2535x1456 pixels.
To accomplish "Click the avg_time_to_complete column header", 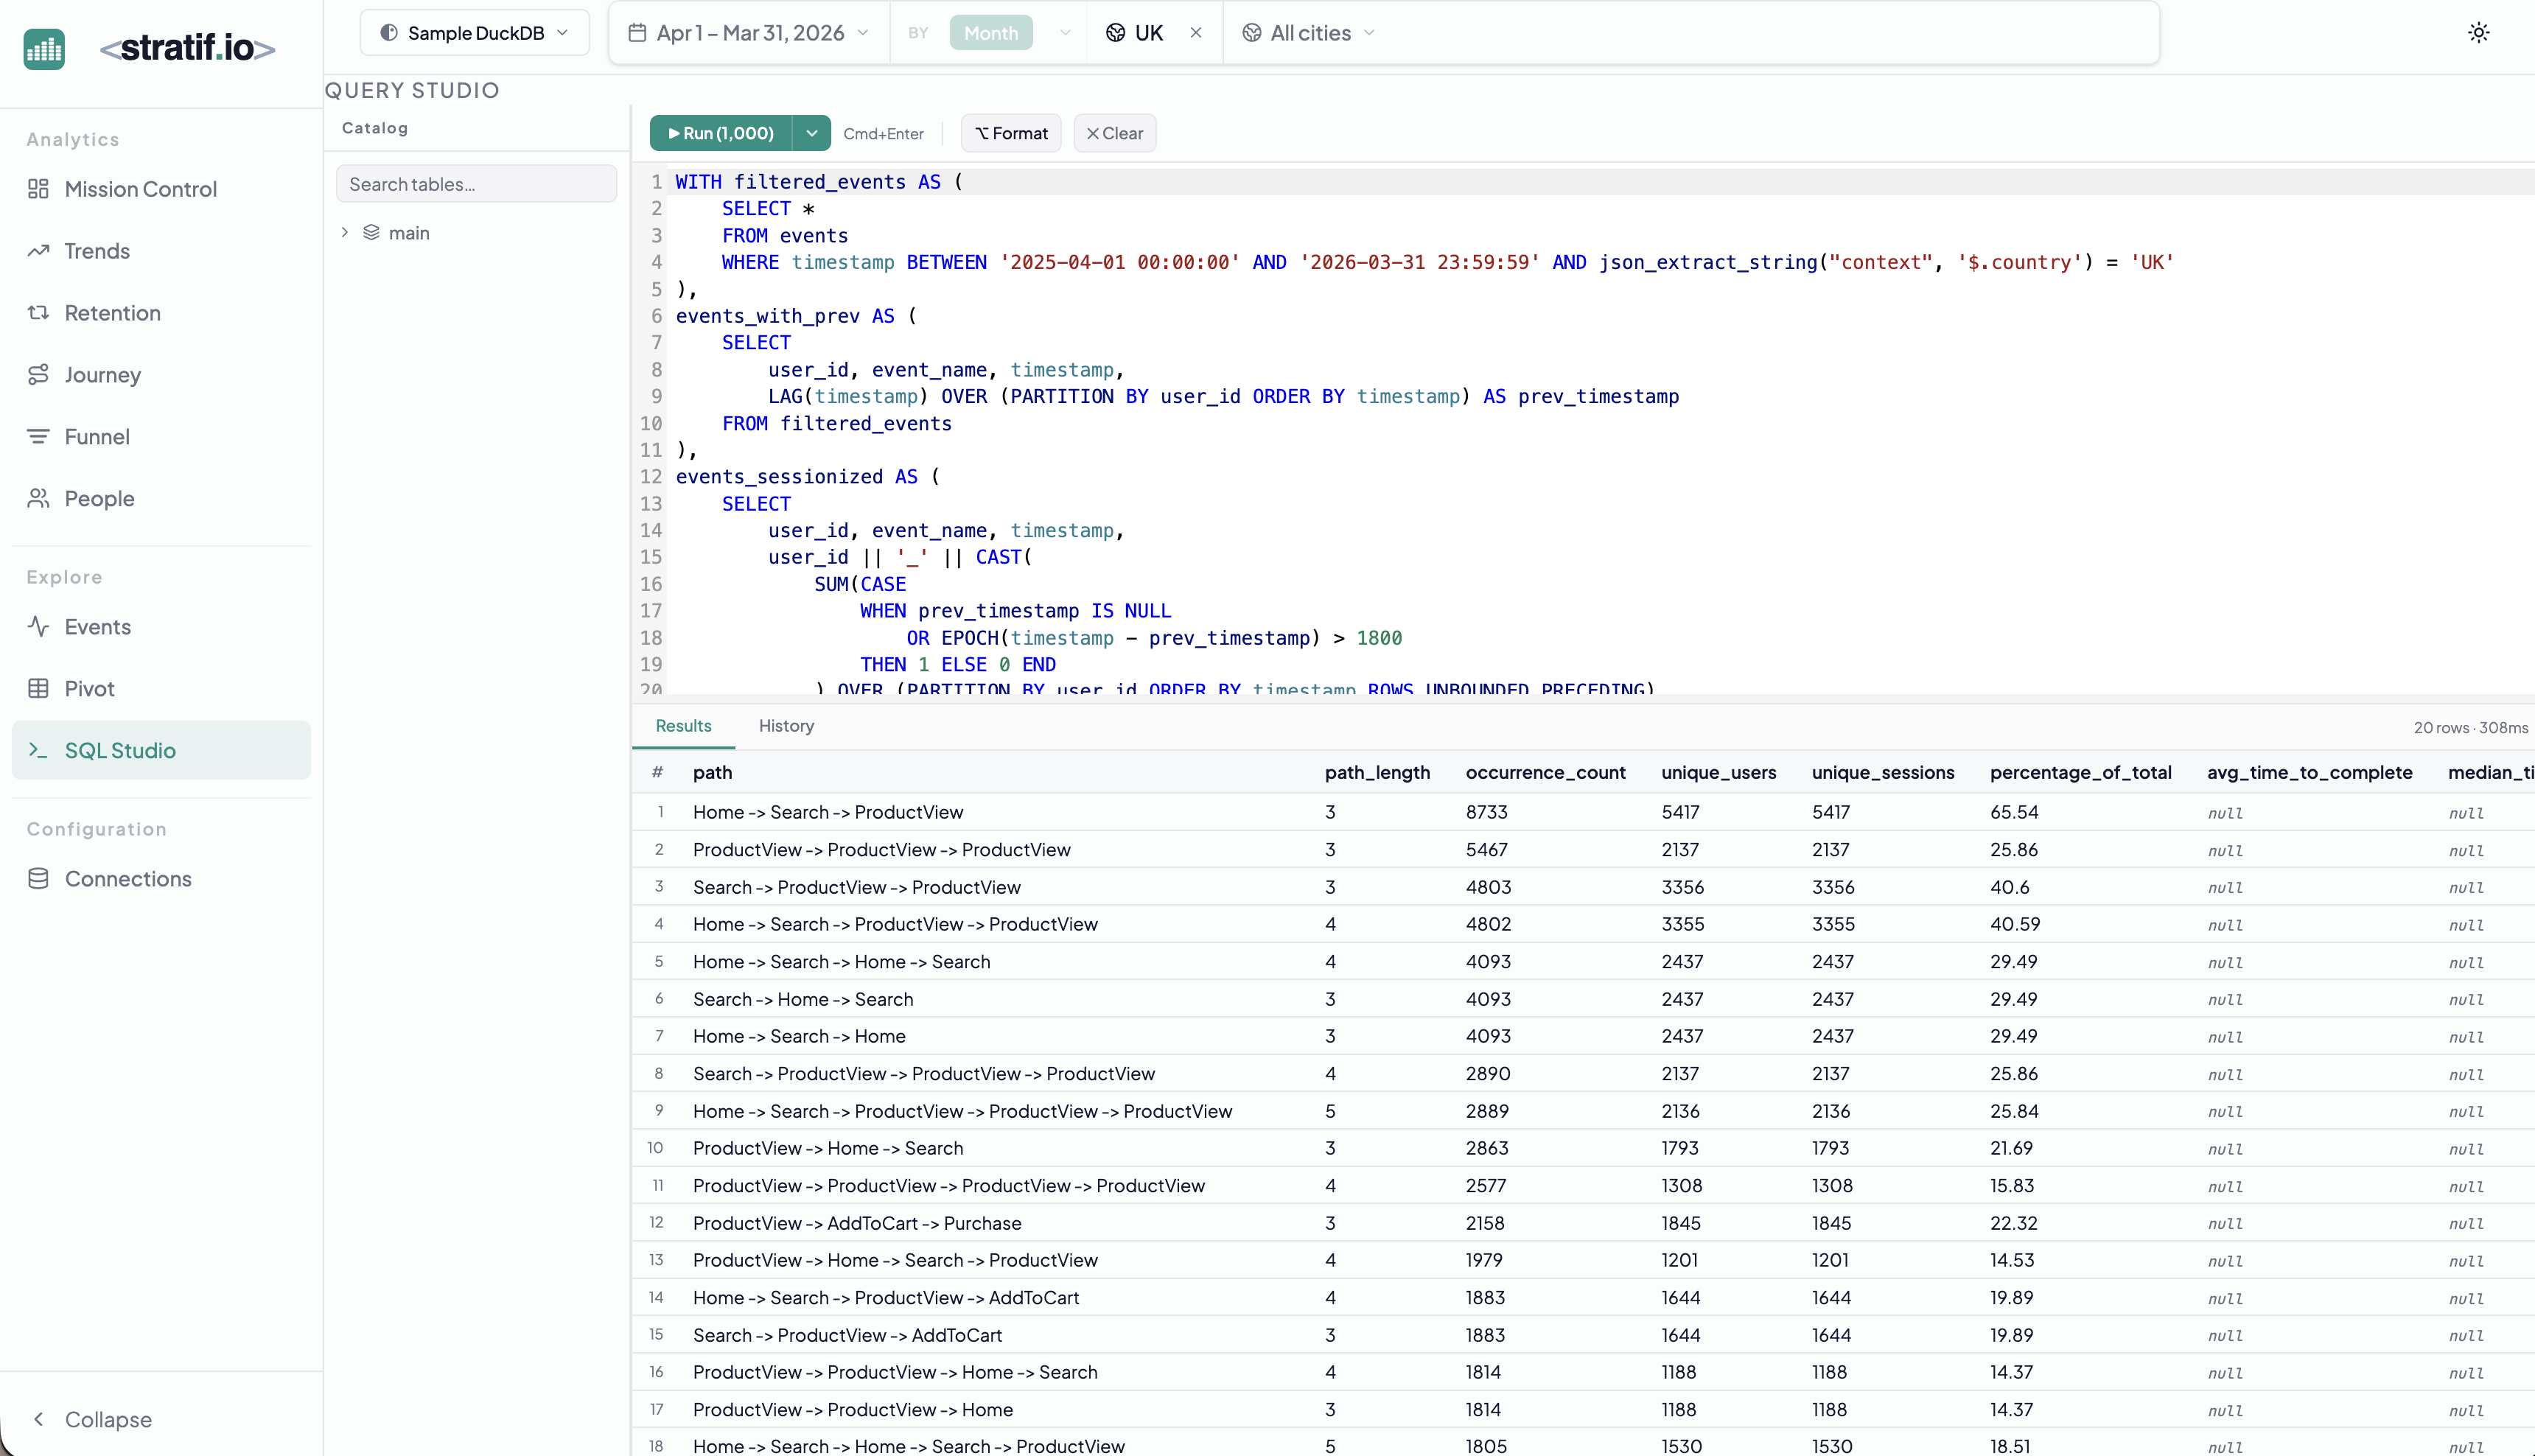I will click(2309, 773).
